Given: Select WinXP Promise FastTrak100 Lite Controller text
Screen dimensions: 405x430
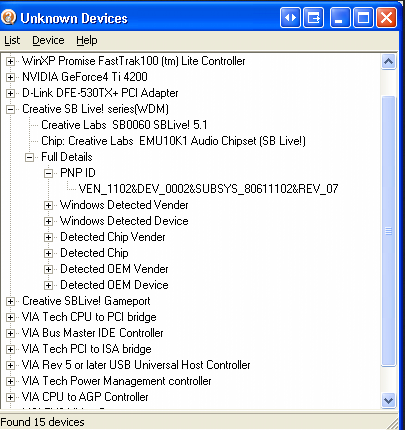Looking at the screenshot, I should click(x=134, y=61).
